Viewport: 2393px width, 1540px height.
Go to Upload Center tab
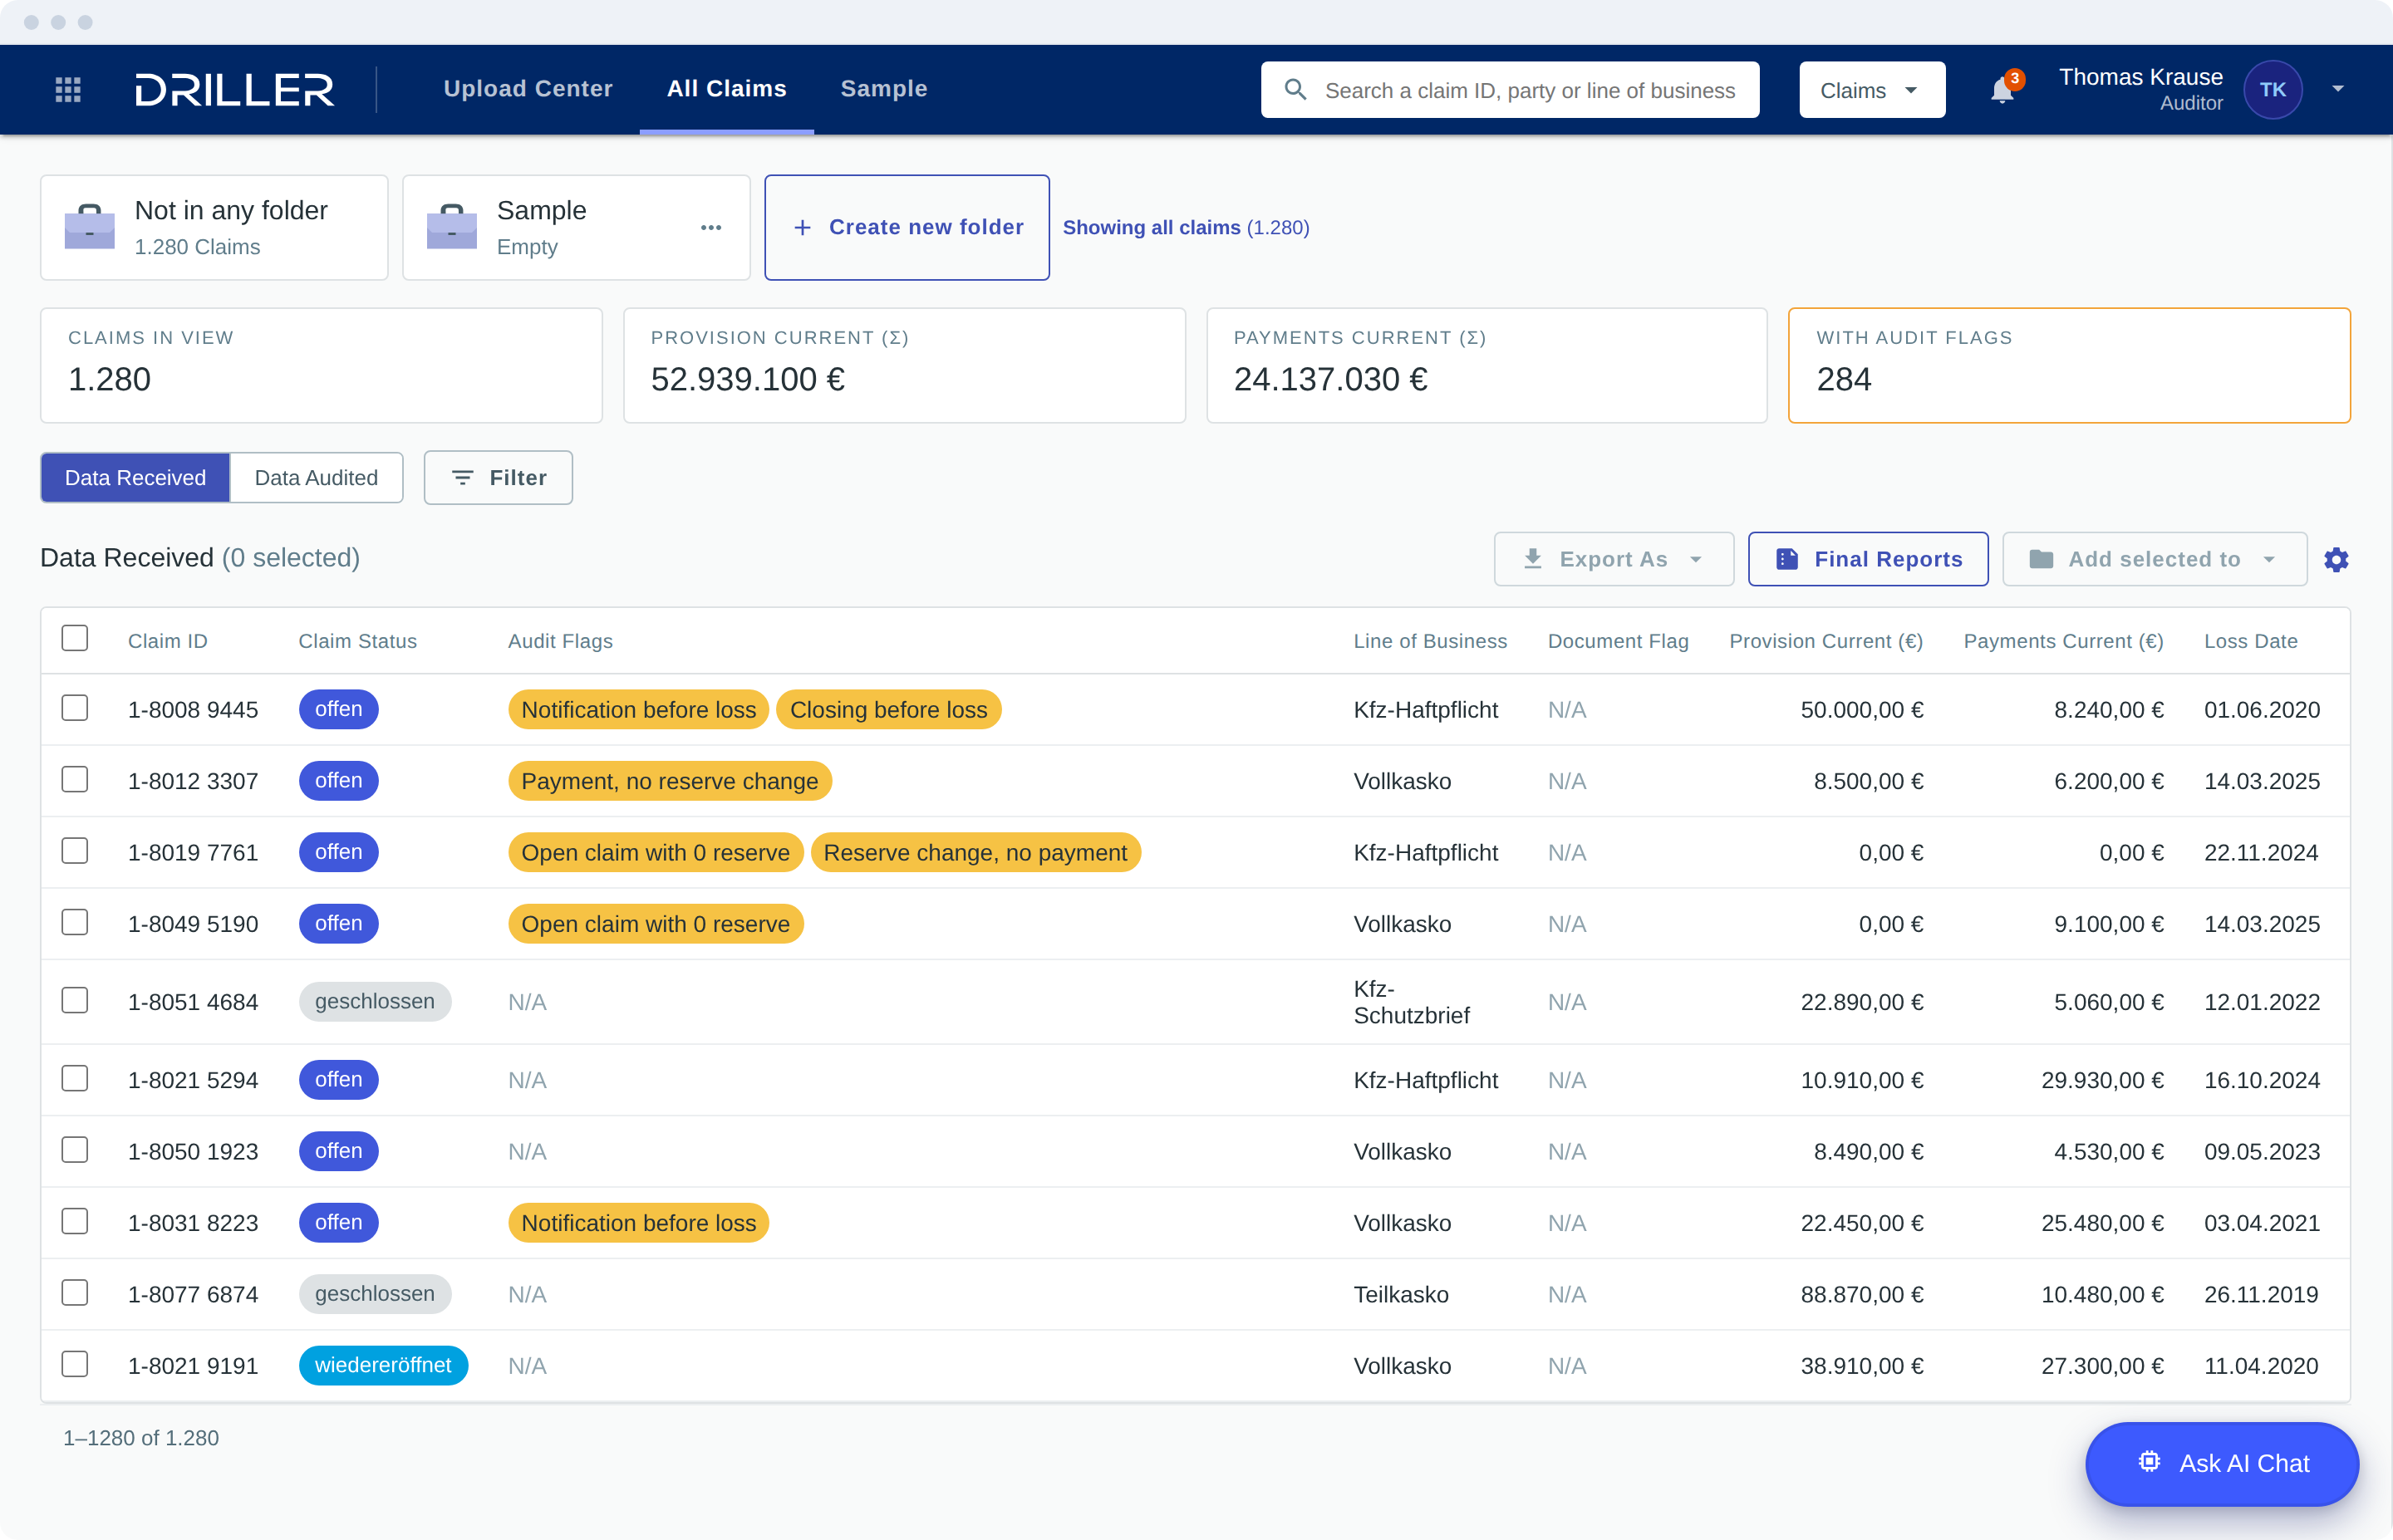tap(528, 89)
